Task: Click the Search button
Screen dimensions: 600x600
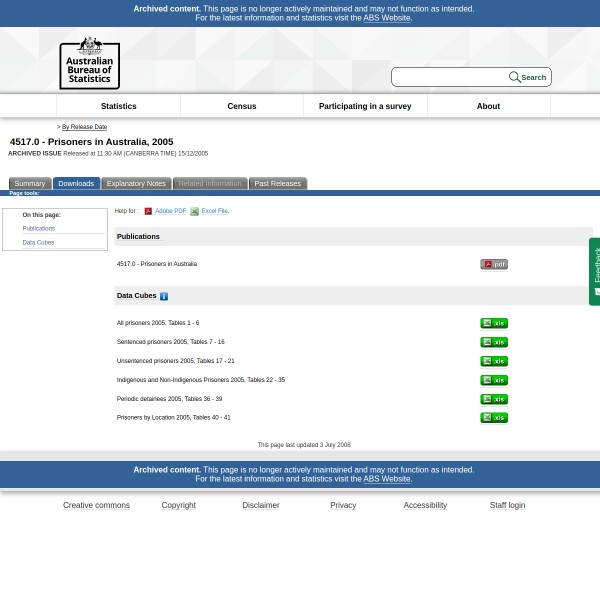Action: 528,77
